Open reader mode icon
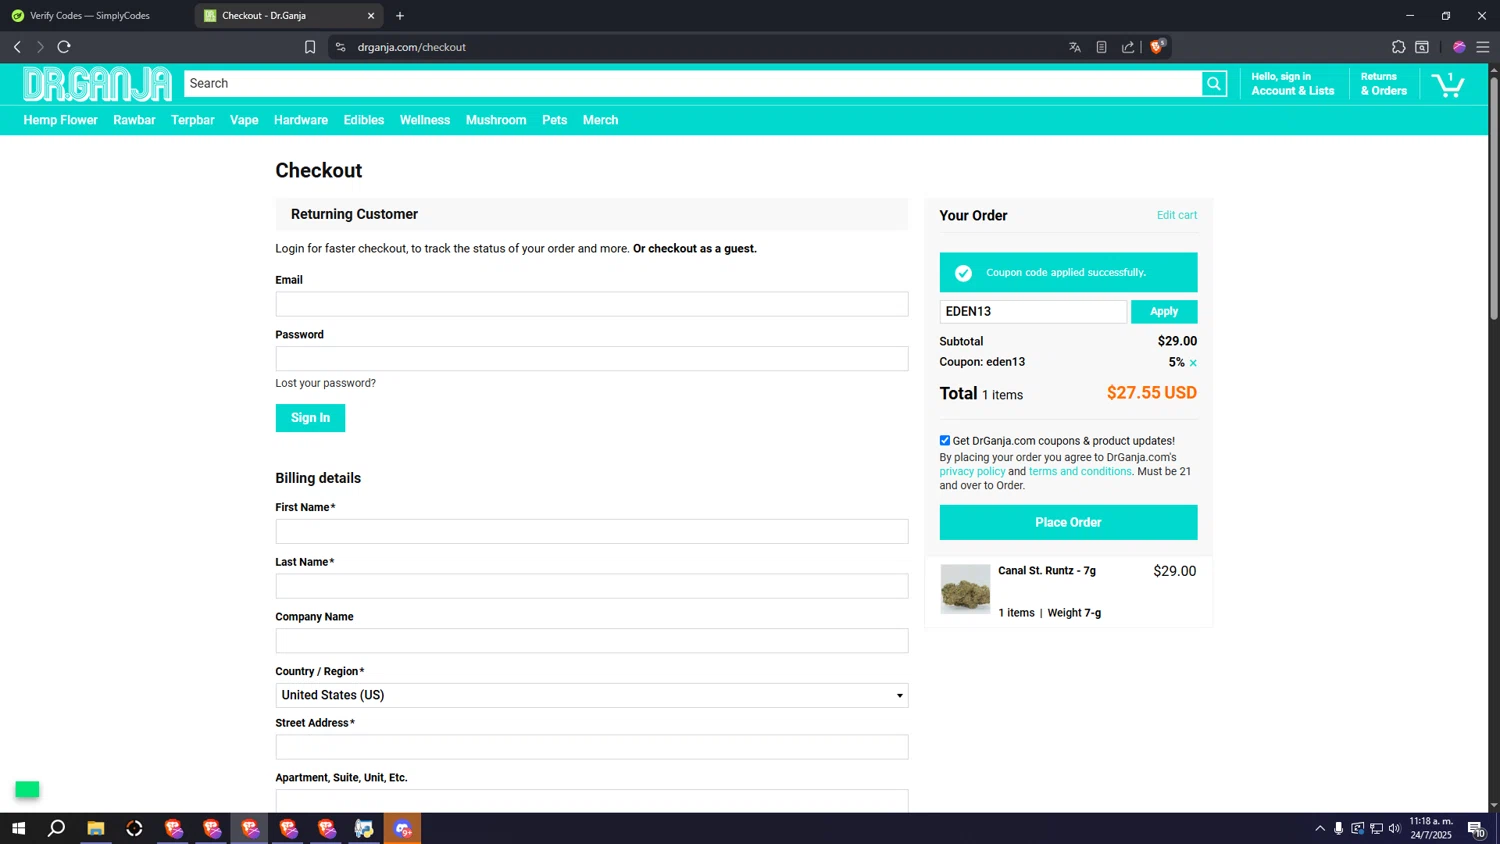 tap(1101, 47)
